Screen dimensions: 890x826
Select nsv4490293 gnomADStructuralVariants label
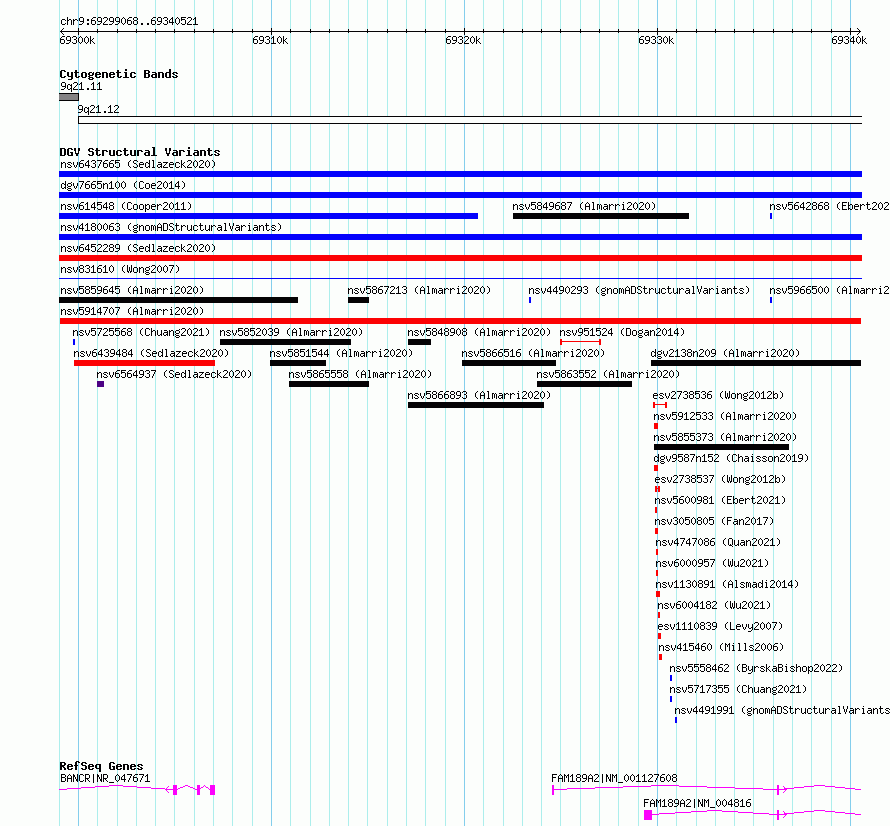pos(639,290)
